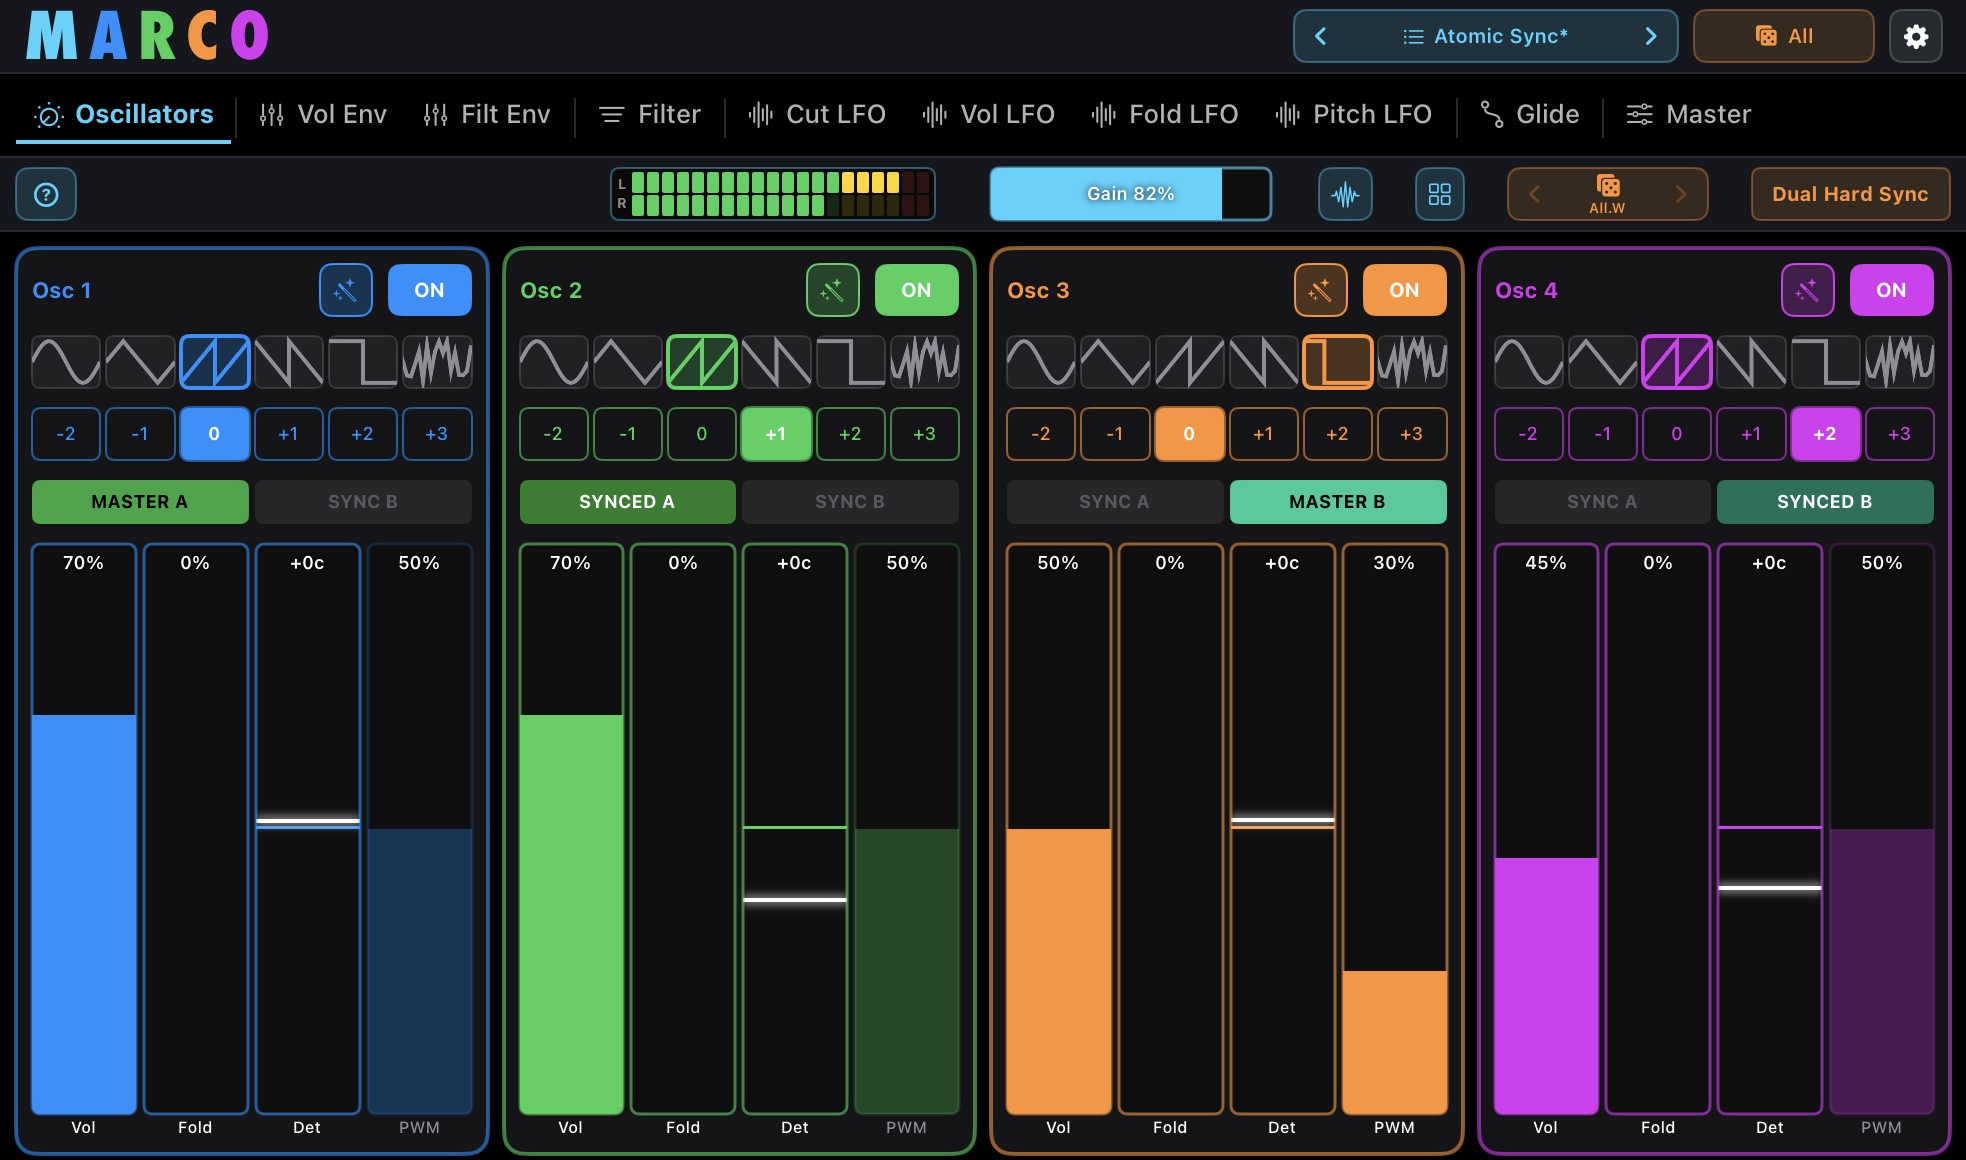Set Osc 3 octave to +1
The image size is (1966, 1160).
1264,434
